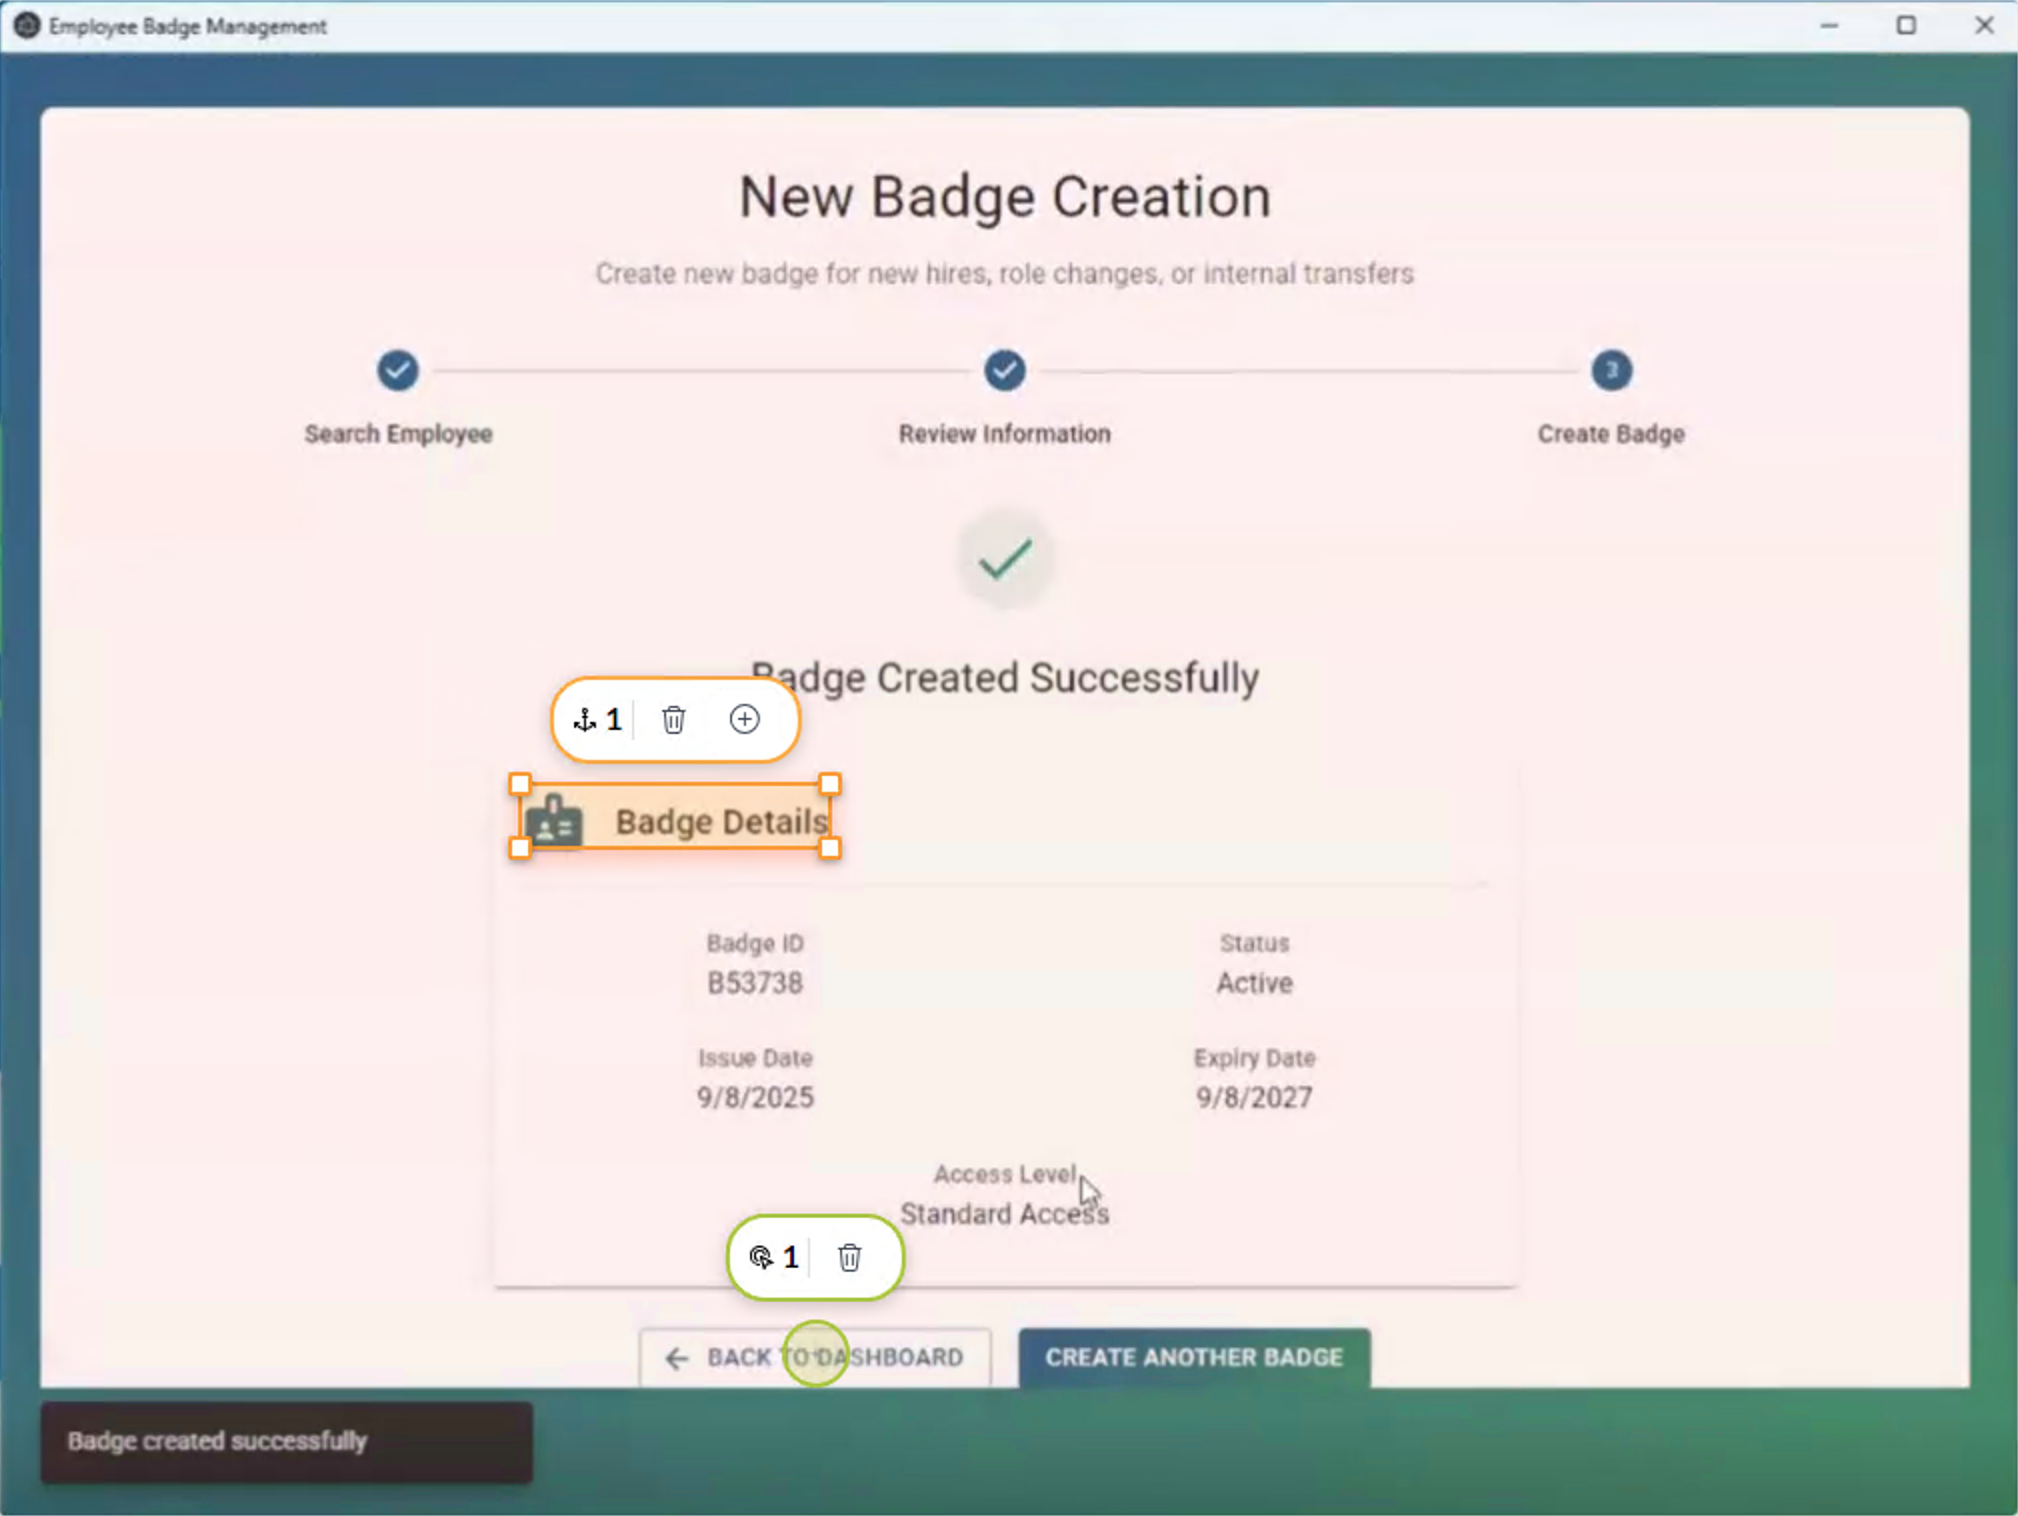
Task: Click Badge ID value B53738
Action: pos(755,983)
